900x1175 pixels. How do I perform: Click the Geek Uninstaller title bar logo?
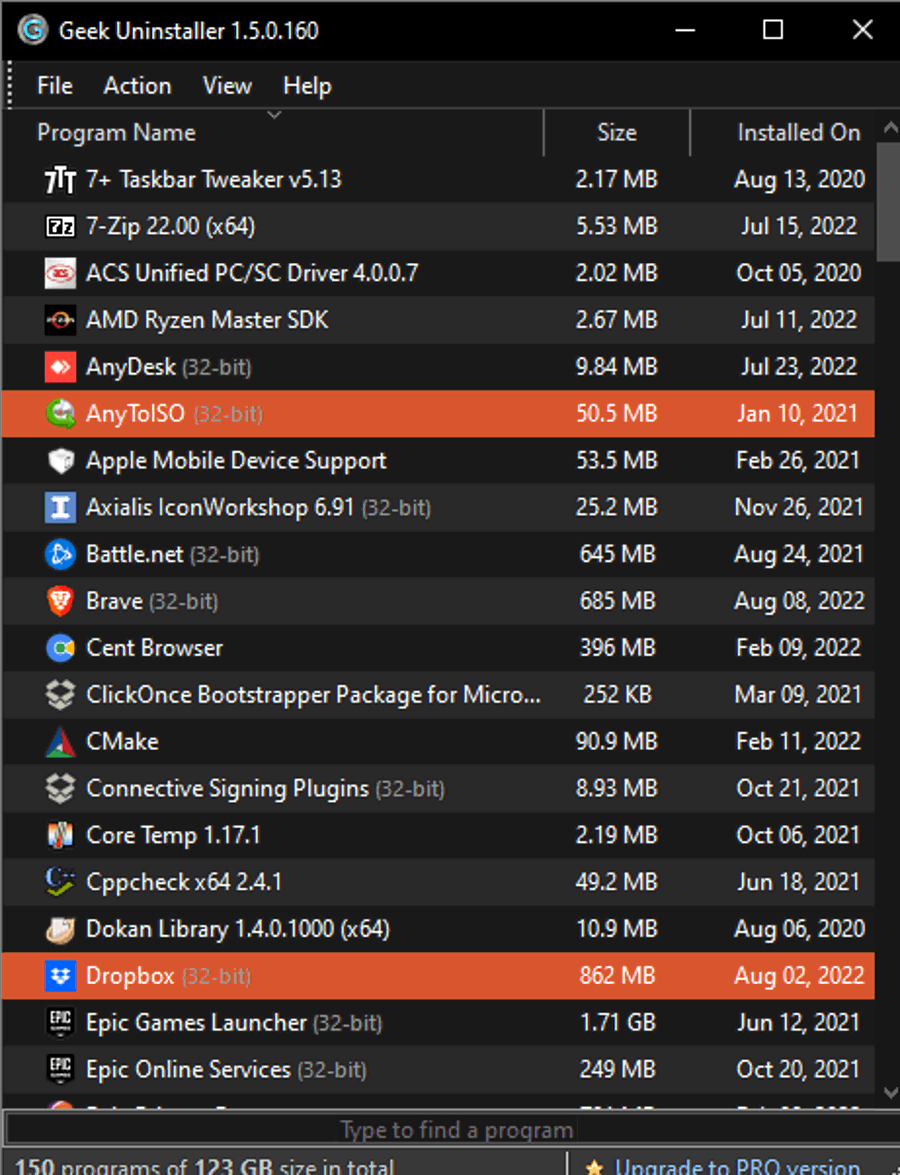(x=32, y=30)
